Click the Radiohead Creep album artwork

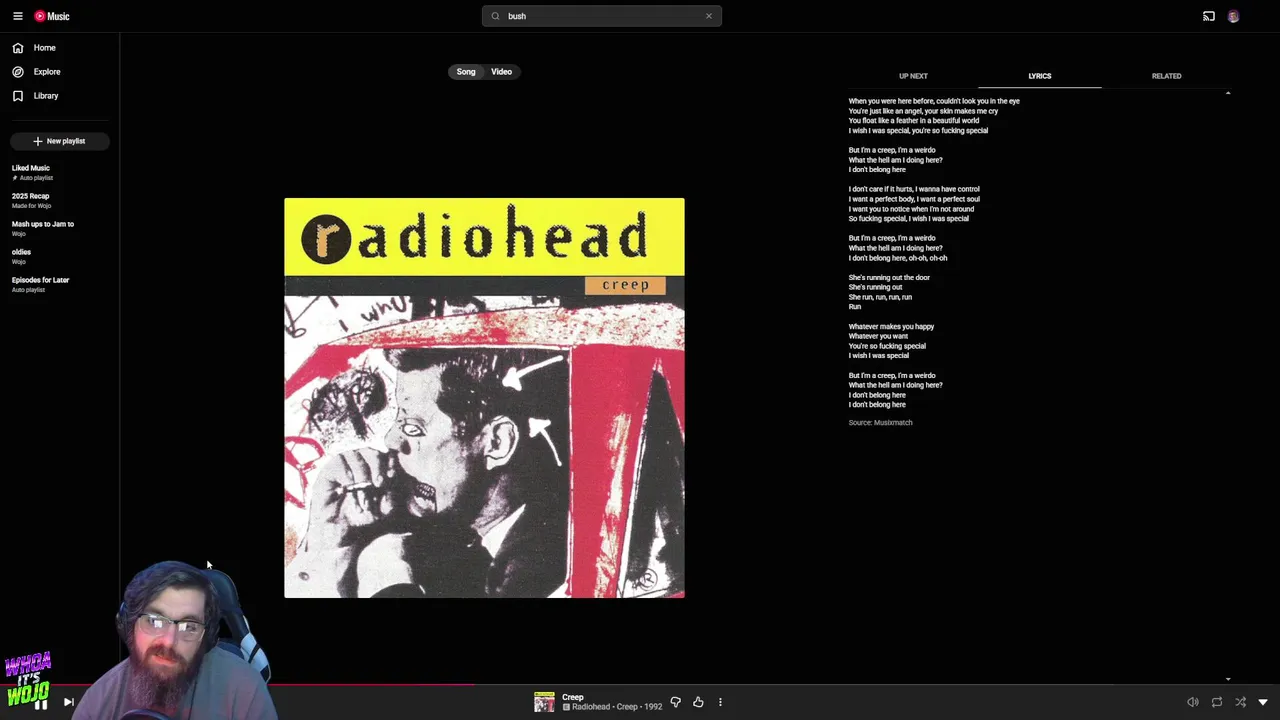pos(484,398)
